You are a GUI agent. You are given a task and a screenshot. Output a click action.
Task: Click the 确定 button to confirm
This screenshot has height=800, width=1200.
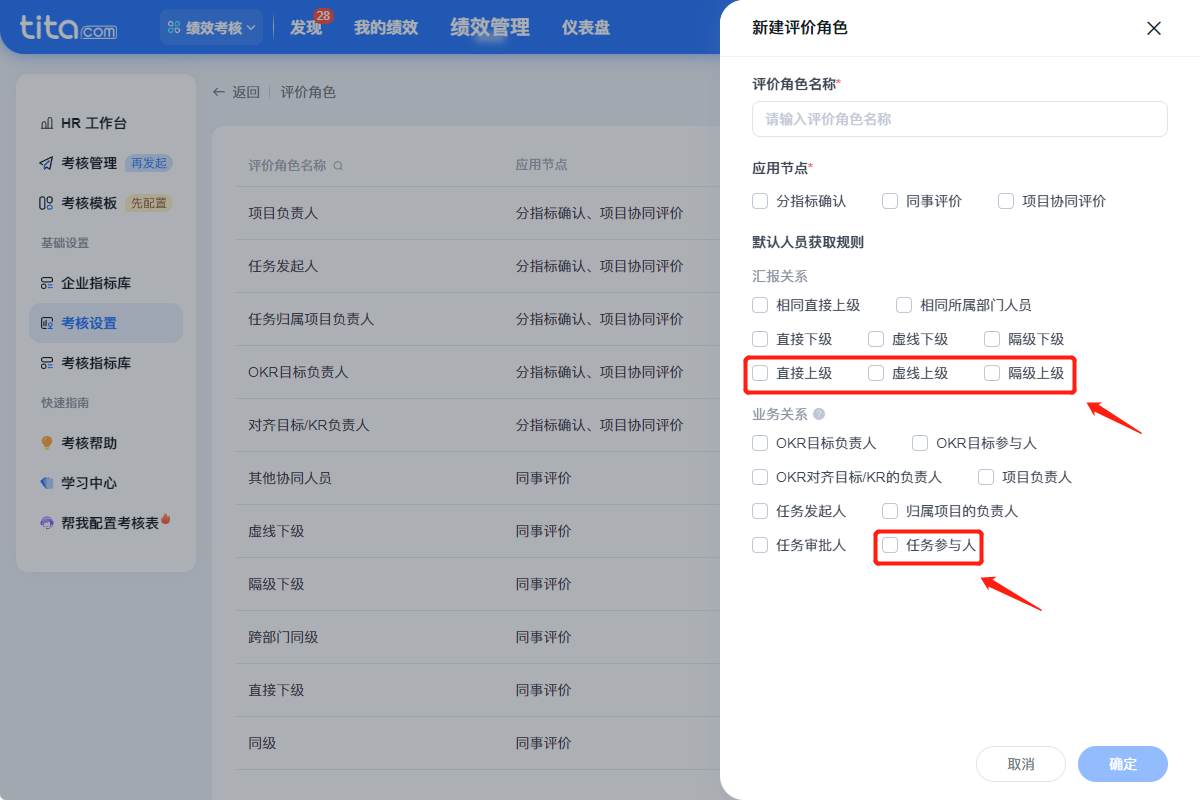(1122, 763)
